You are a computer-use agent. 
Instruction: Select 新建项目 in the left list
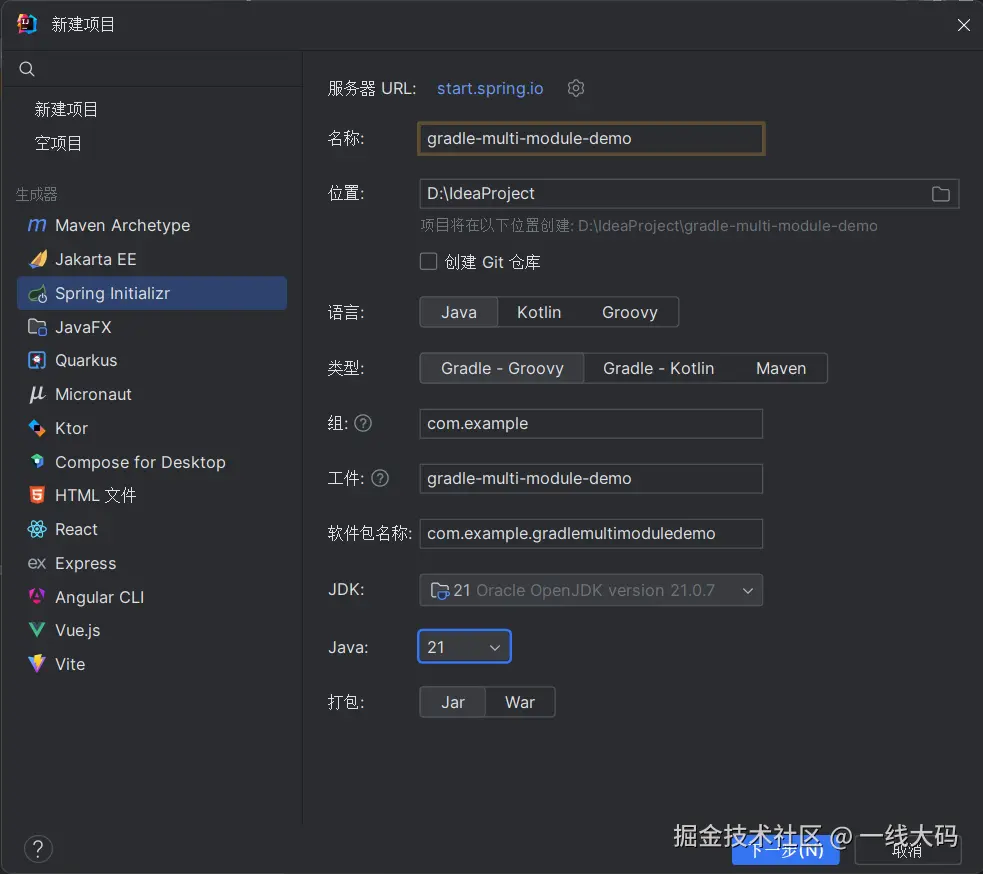point(66,110)
